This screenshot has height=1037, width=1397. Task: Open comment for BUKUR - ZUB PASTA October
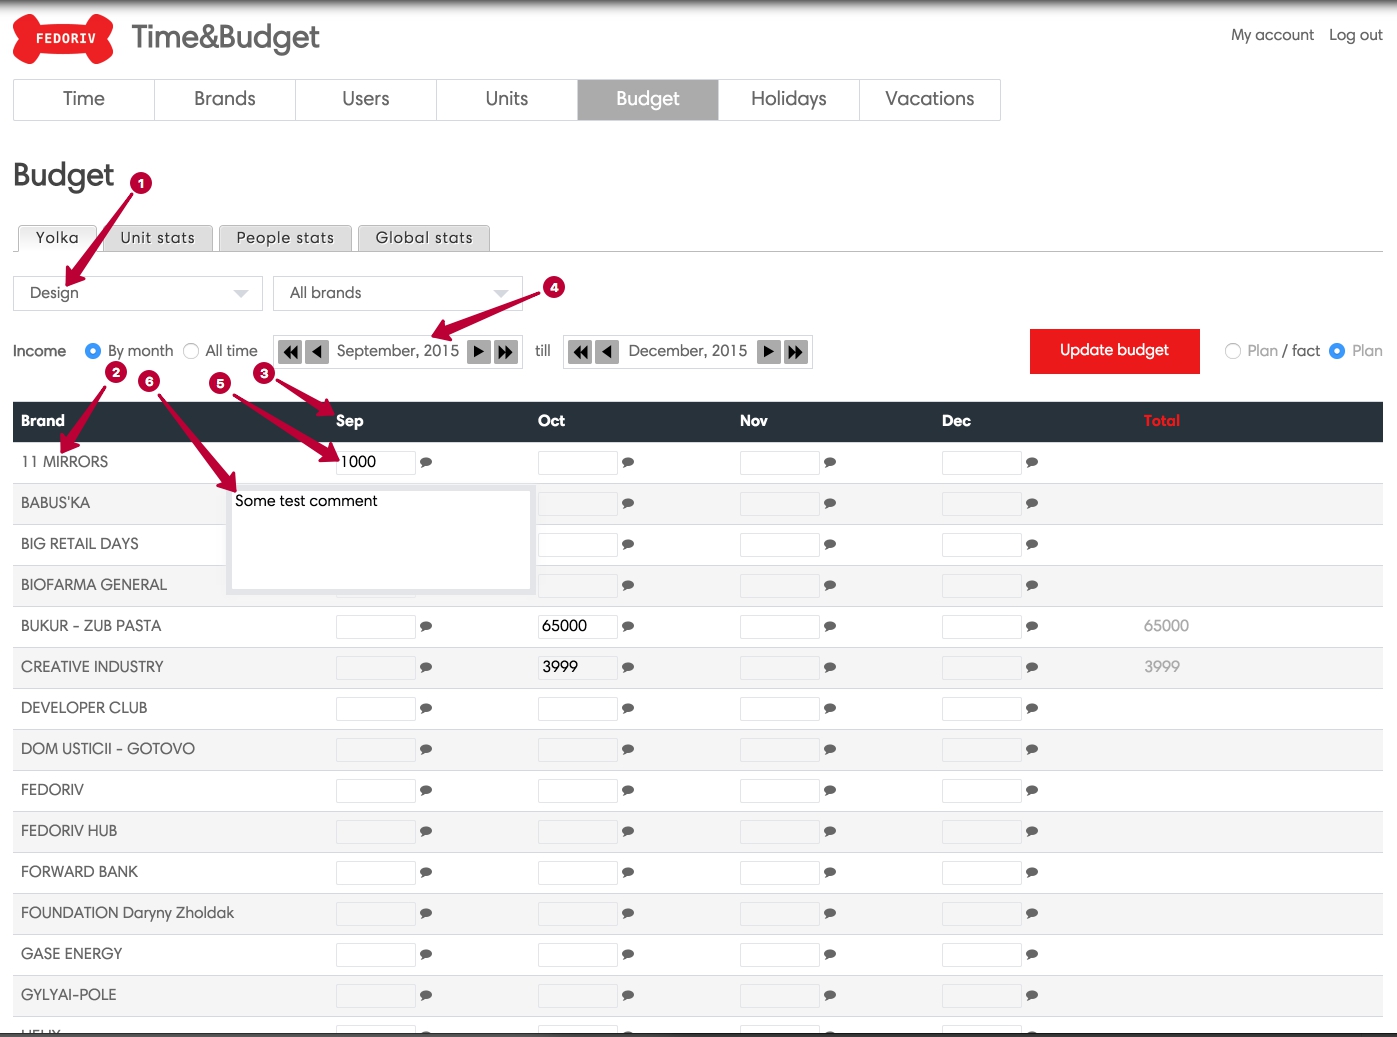tap(628, 626)
